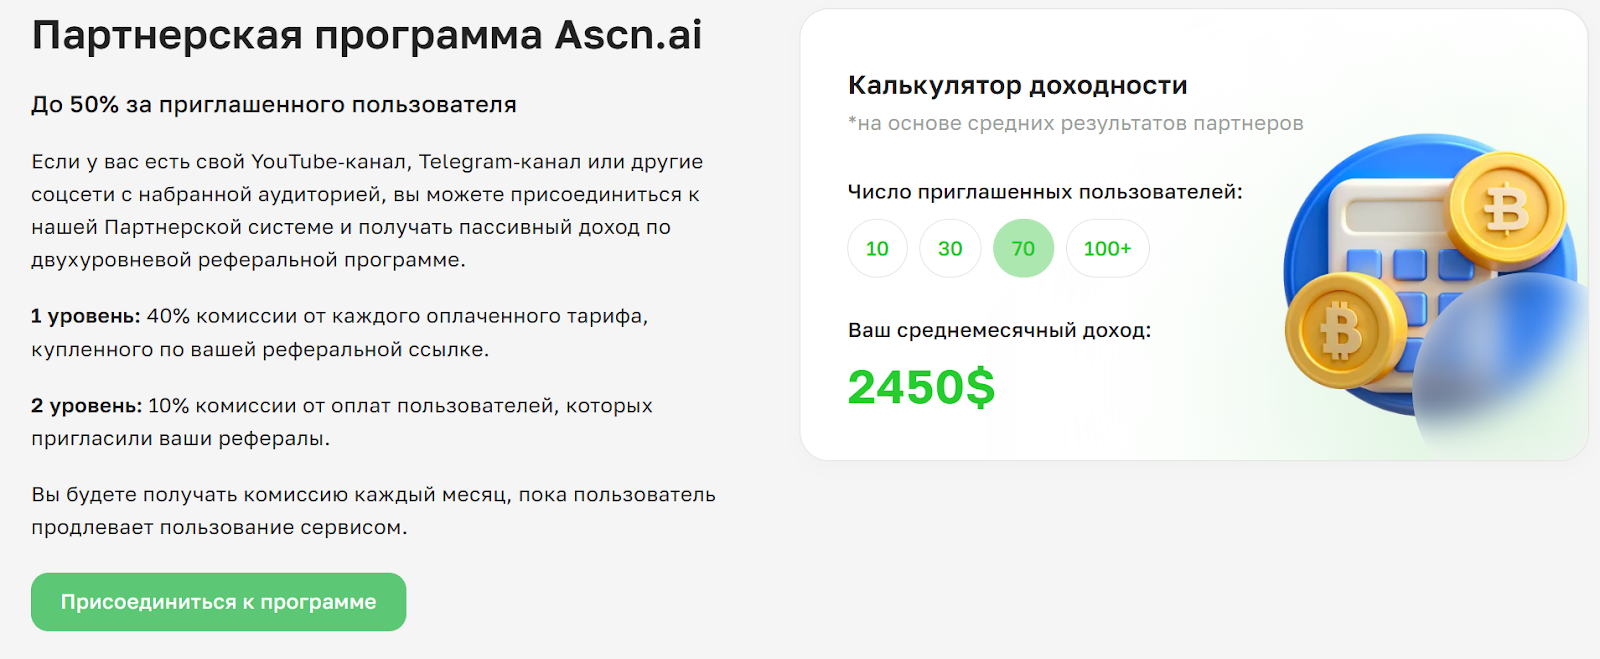The width and height of the screenshot is (1600, 659).
Task: Select the 10 invited users option
Action: click(x=877, y=248)
